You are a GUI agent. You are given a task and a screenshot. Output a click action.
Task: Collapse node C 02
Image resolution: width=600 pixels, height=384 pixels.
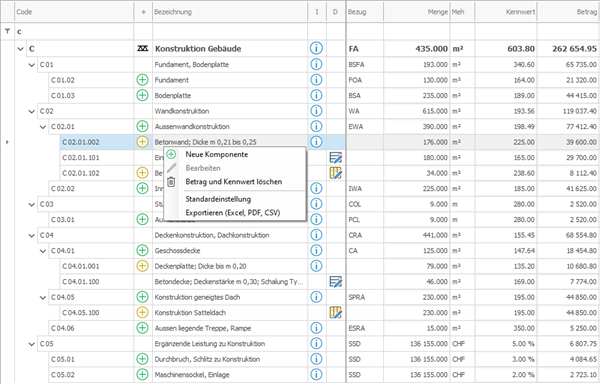31,111
